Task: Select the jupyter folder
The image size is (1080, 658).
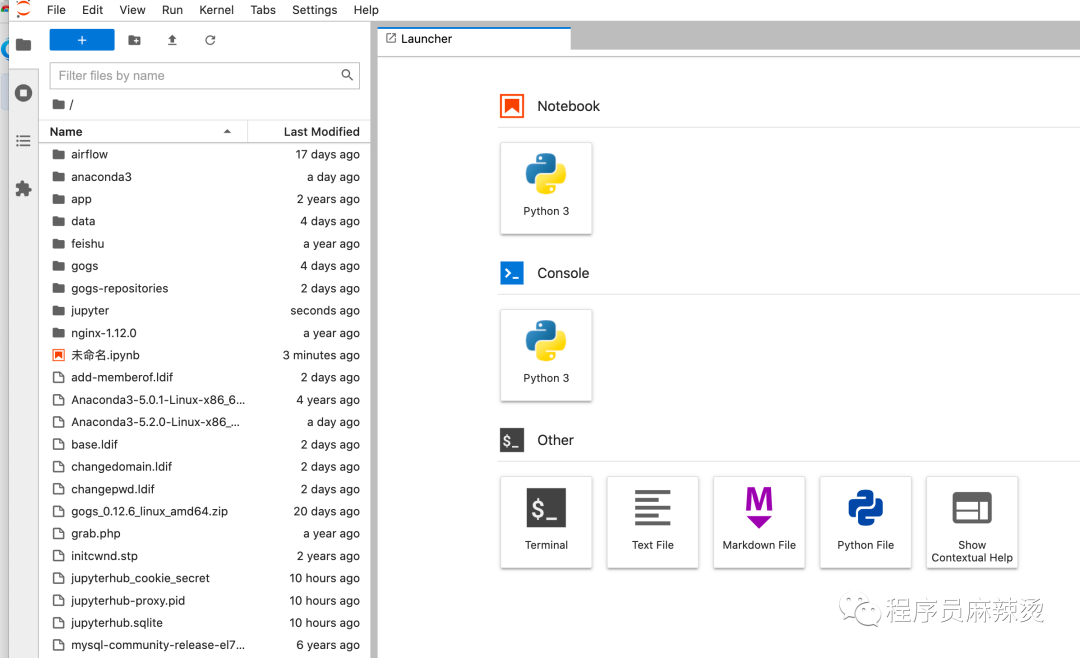Action: (x=205, y=310)
